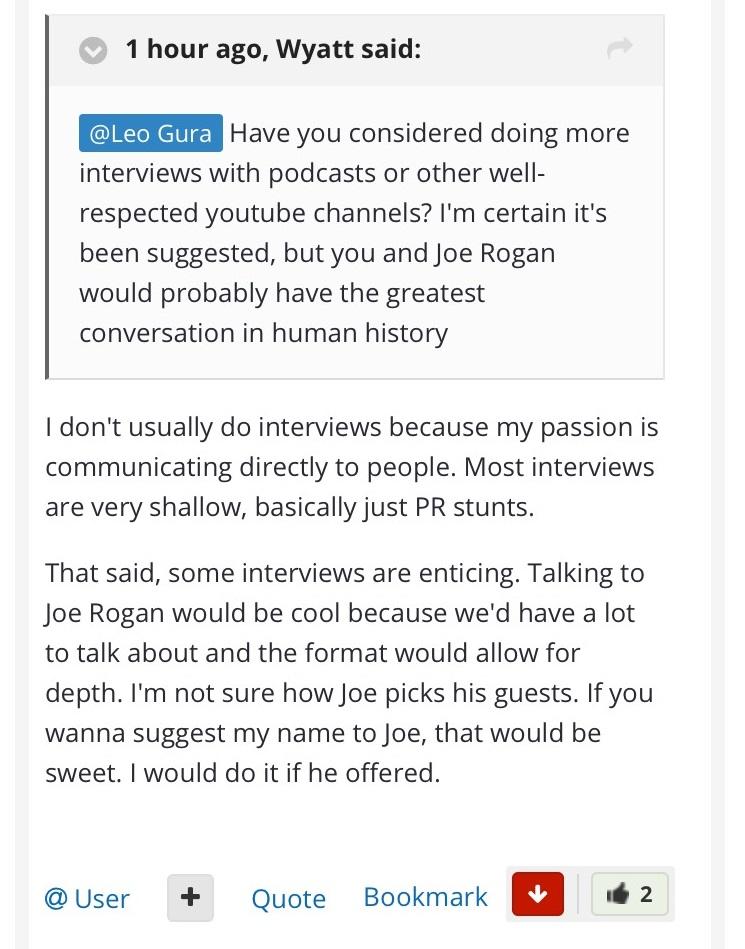Click the @ User mention link
Viewport: 745px width, 949px height.
click(x=87, y=898)
